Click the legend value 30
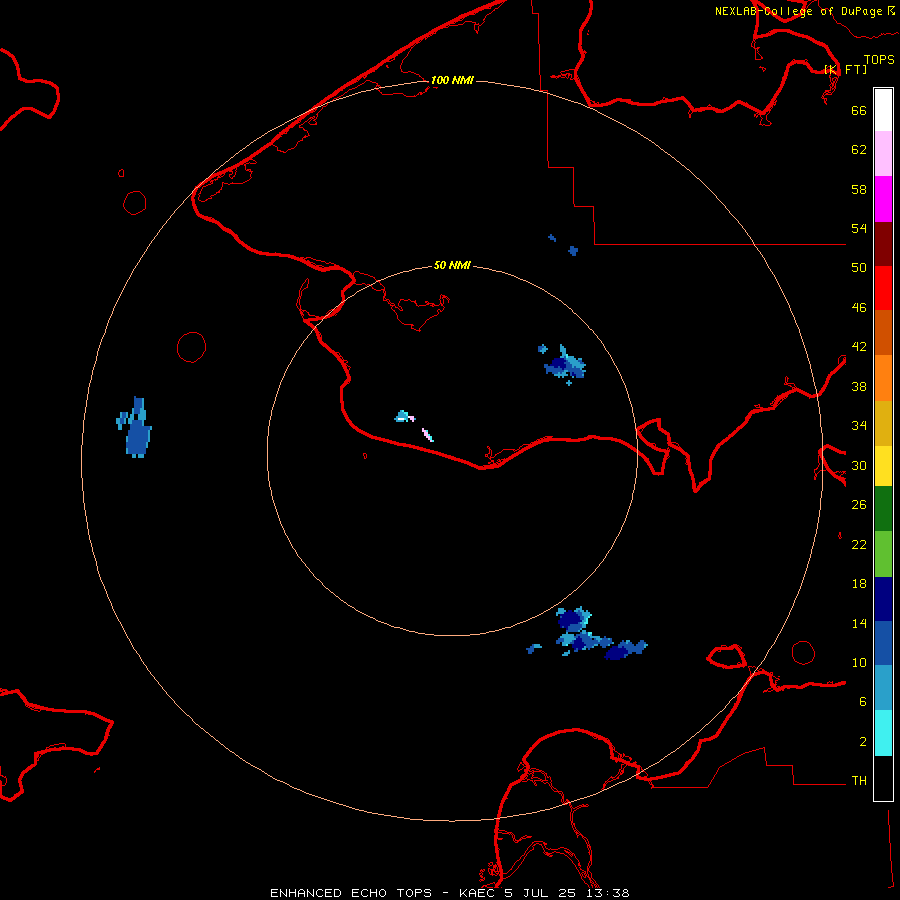The width and height of the screenshot is (900, 900). point(859,465)
